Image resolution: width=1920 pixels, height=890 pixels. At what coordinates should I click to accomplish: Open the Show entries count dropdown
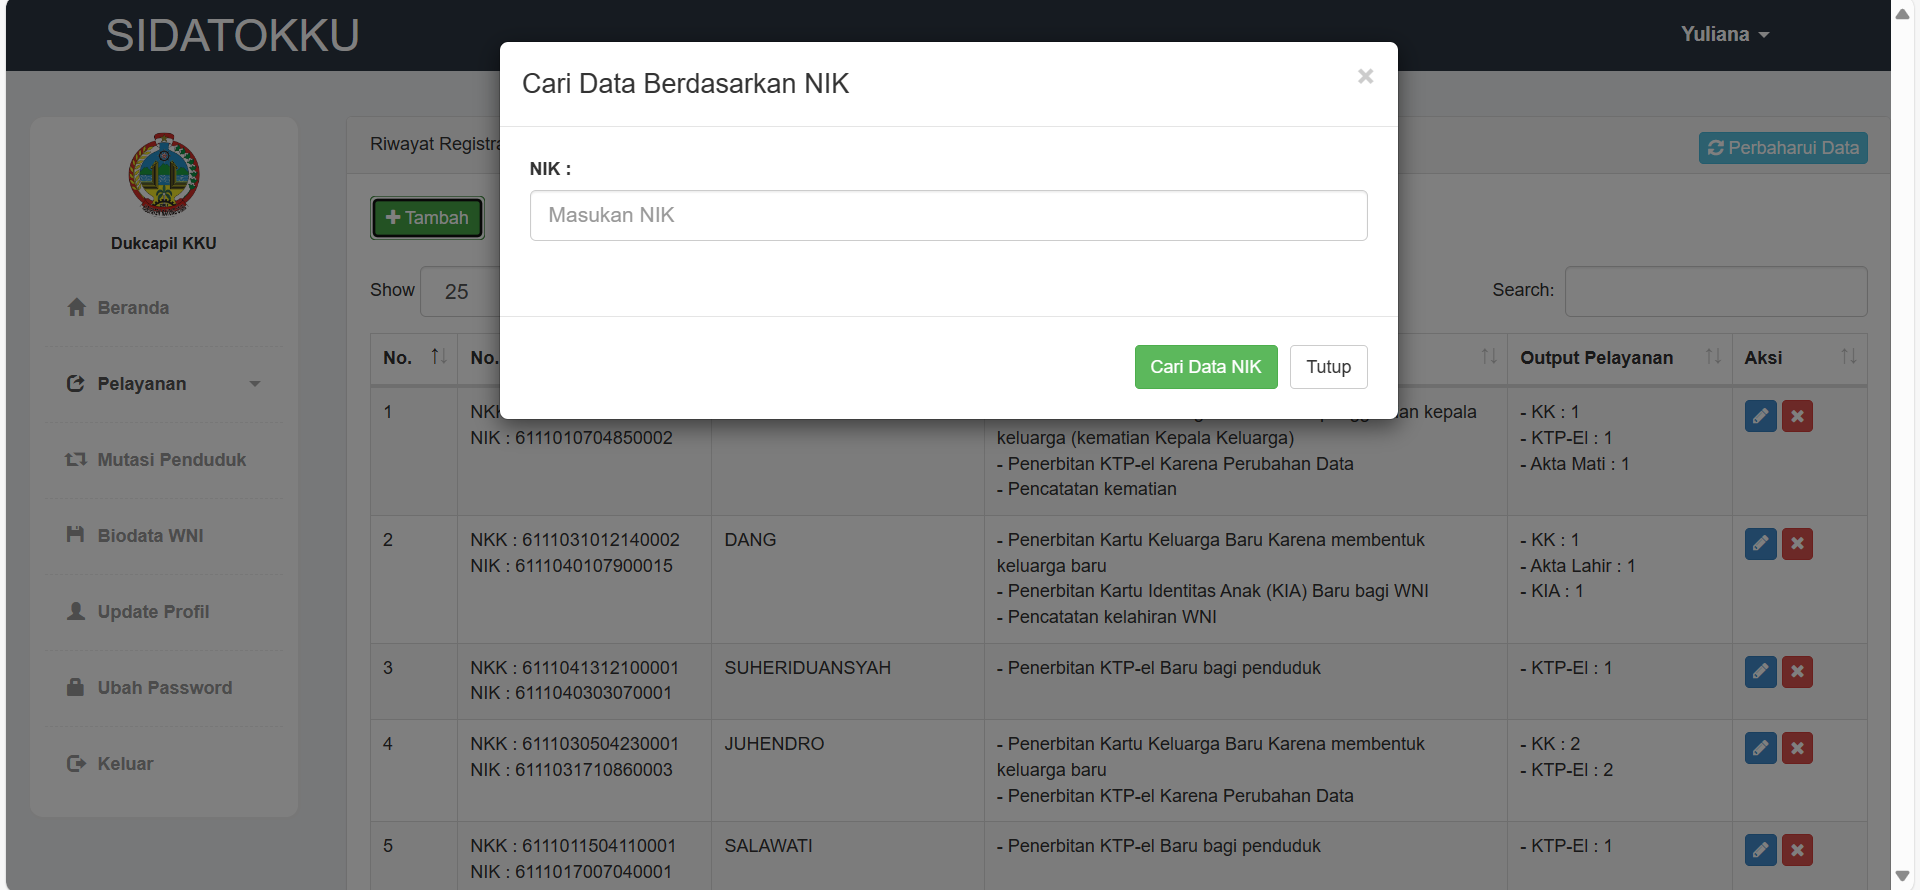pyautogui.click(x=462, y=292)
